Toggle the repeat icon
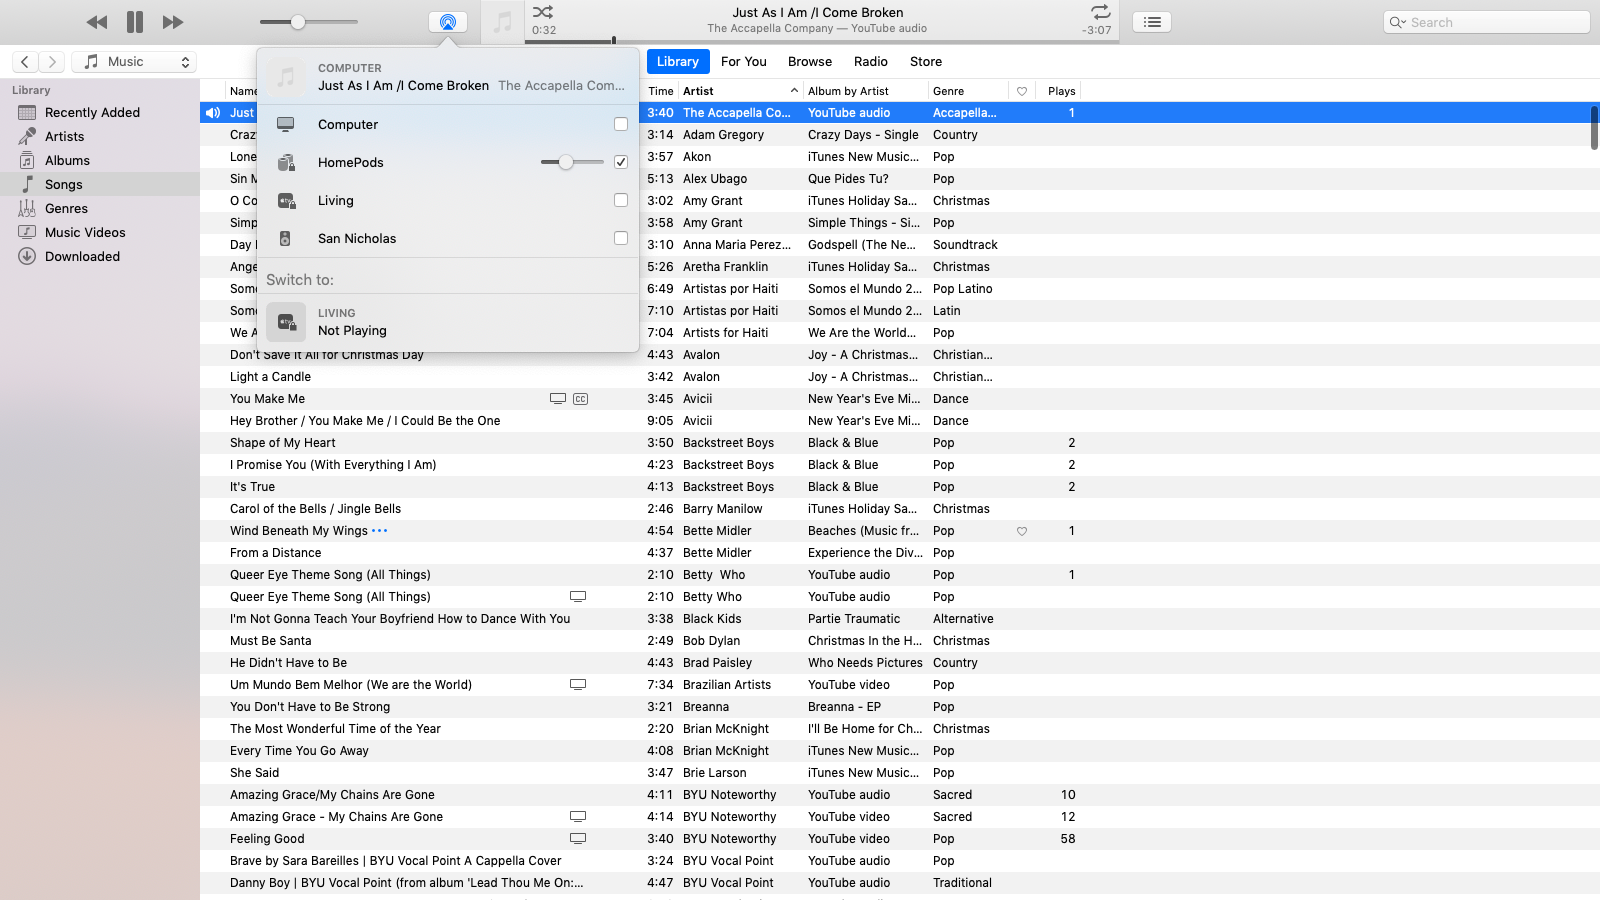 pos(1100,12)
